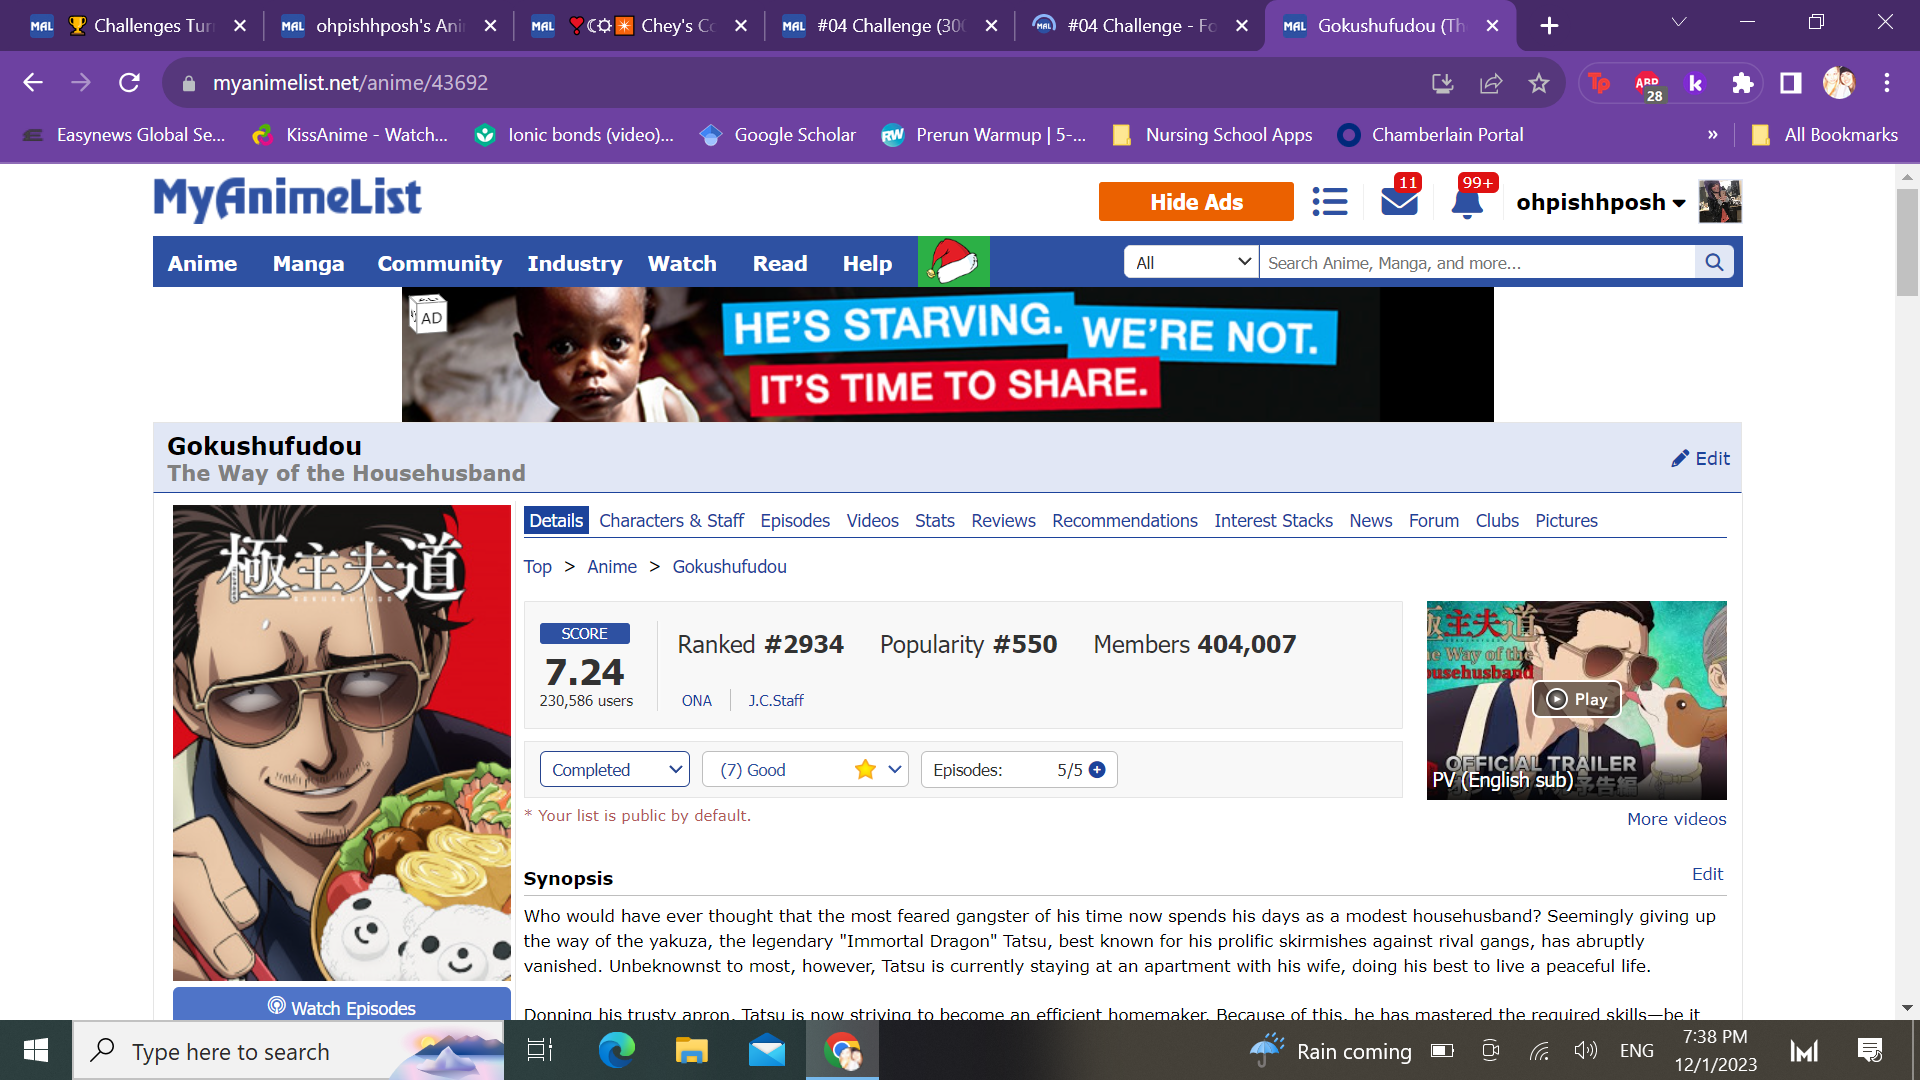1920x1080 pixels.
Task: Expand the ohpishhposh user menu
Action: (x=1601, y=202)
